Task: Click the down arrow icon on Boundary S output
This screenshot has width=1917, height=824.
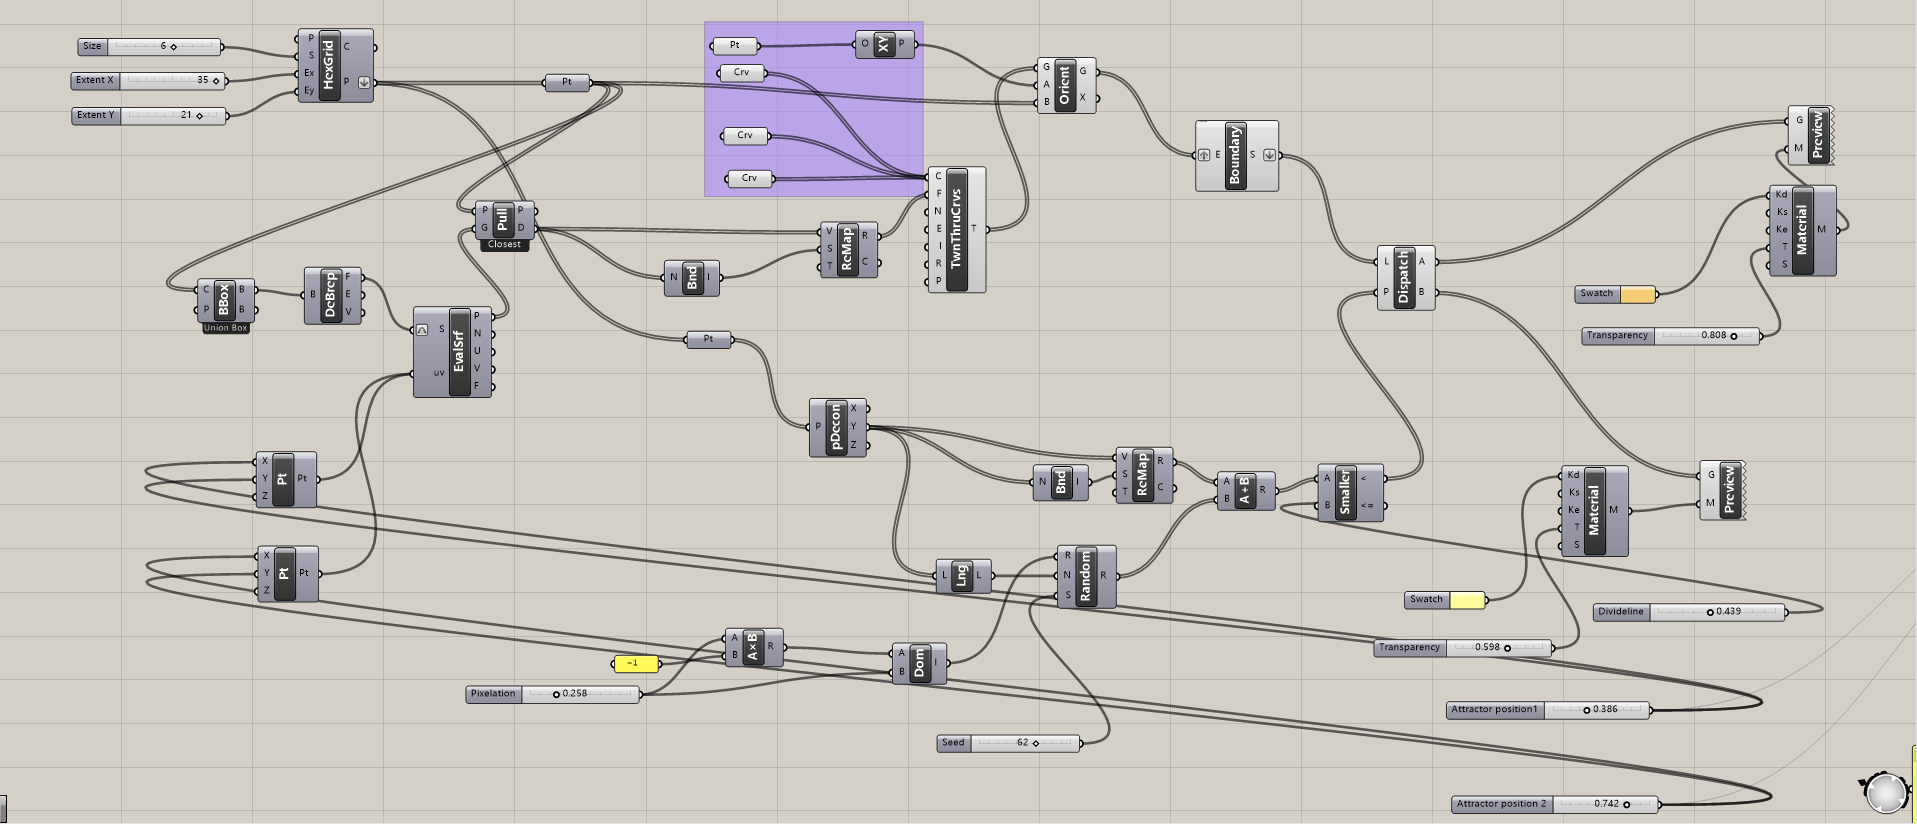Action: pos(1269,155)
